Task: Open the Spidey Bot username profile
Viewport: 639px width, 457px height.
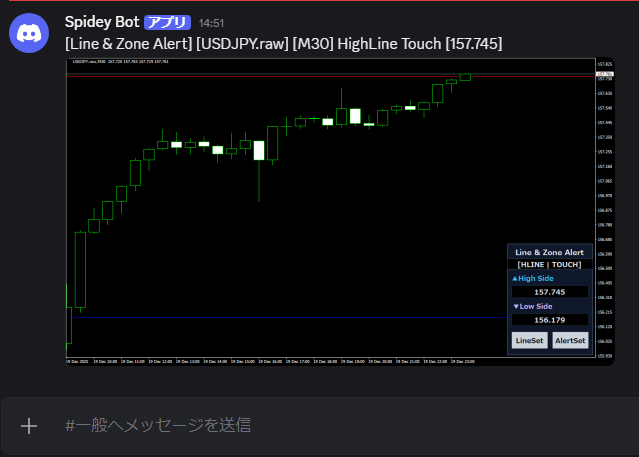Action: [x=102, y=22]
